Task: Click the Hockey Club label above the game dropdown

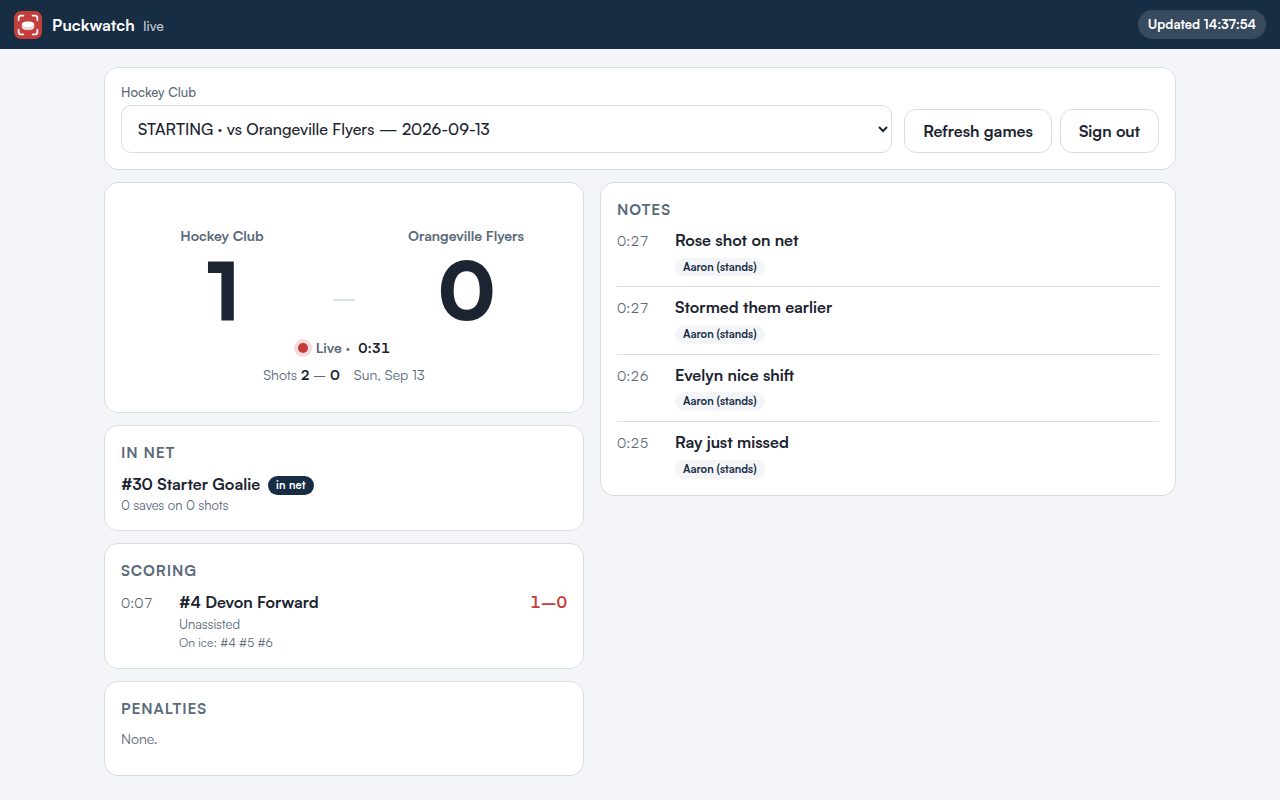Action: [x=158, y=92]
